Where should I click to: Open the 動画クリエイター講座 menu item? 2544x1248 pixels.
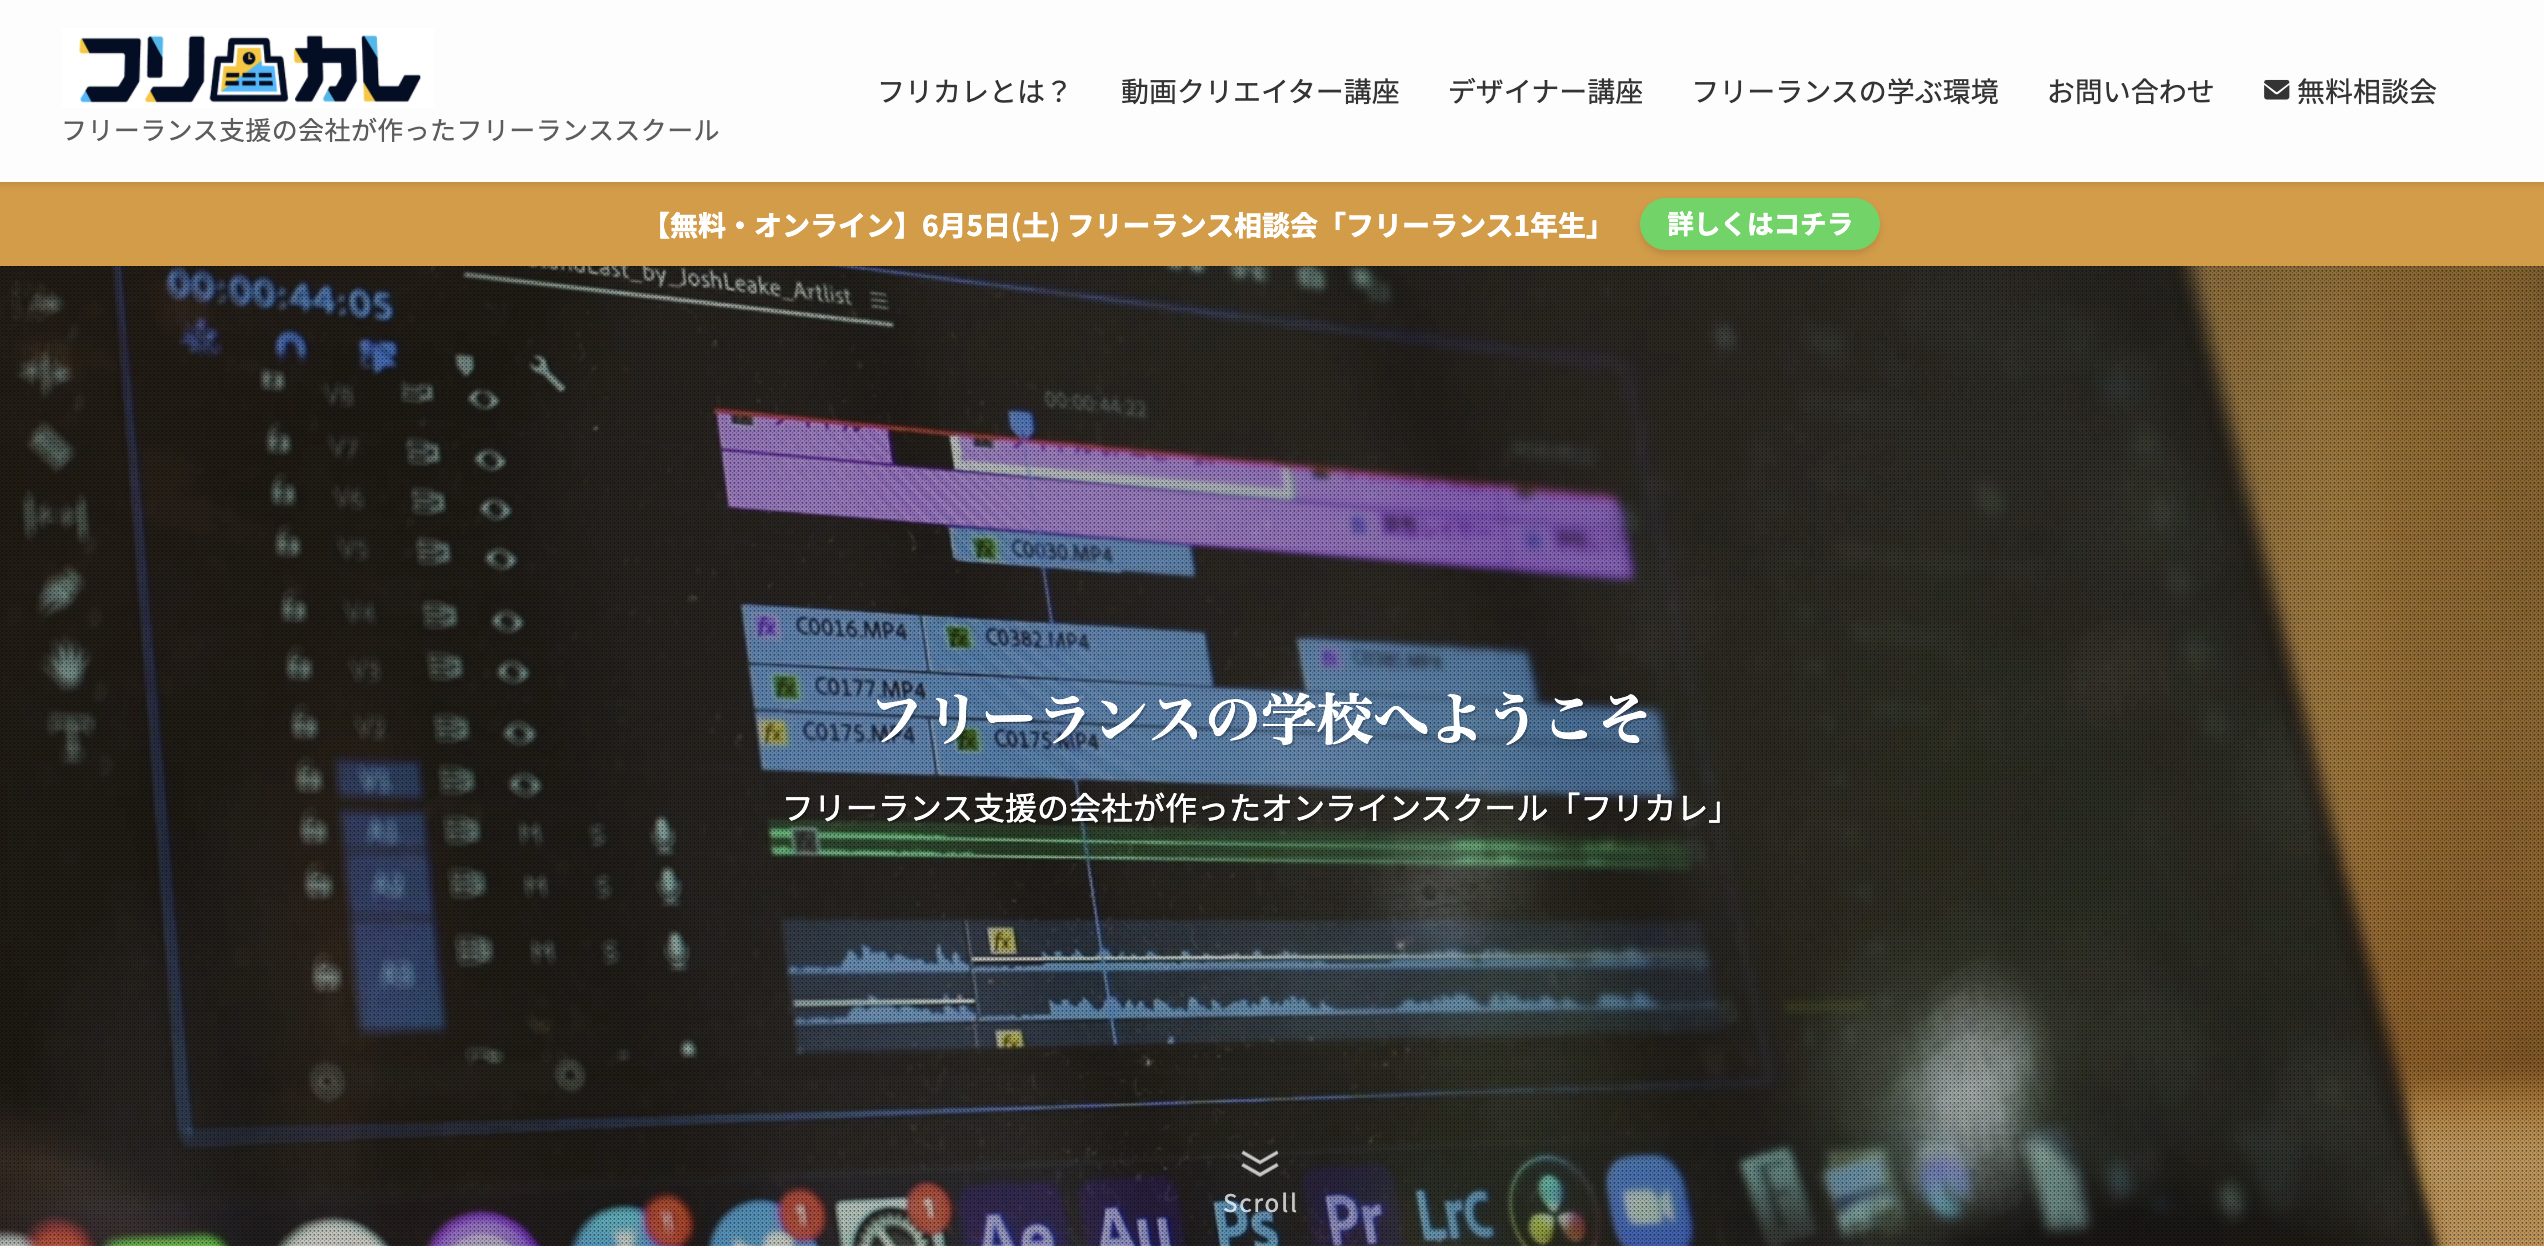1259,92
